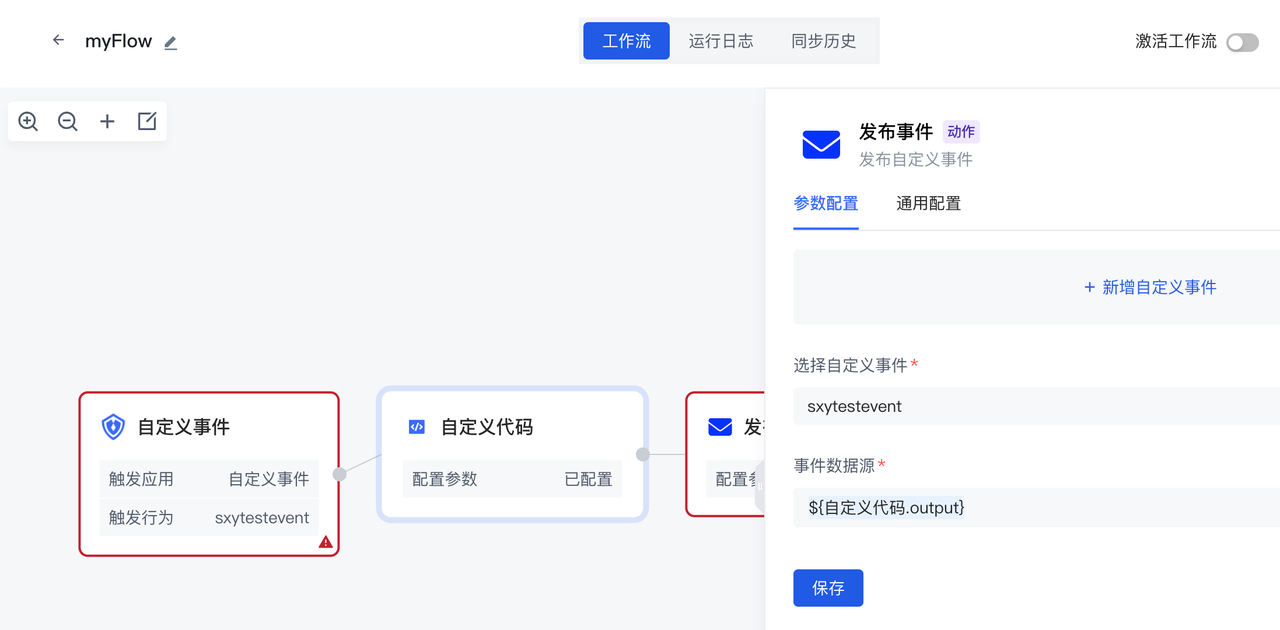This screenshot has width=1280, height=630.
Task: Select the zoom in magnifier tool
Action: pos(28,121)
